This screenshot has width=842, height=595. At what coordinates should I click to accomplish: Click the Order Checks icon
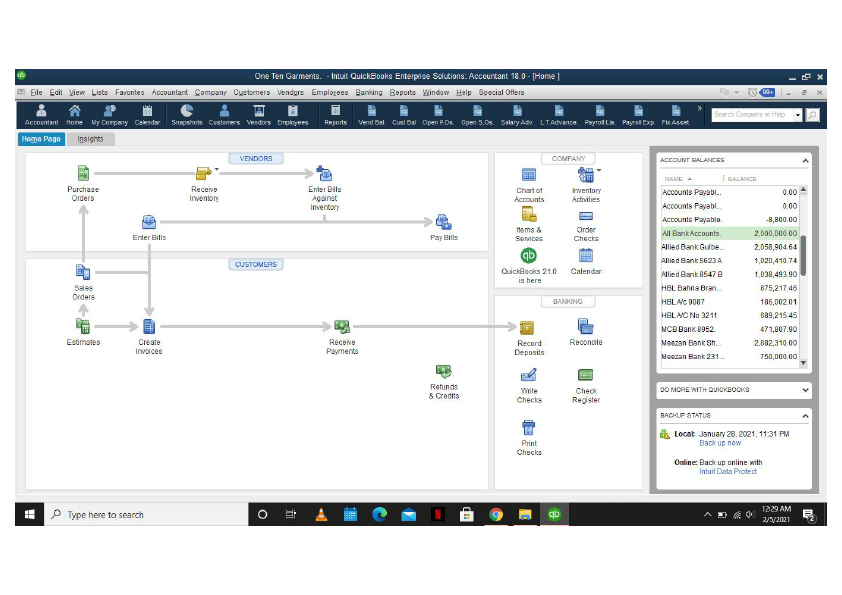tap(586, 216)
